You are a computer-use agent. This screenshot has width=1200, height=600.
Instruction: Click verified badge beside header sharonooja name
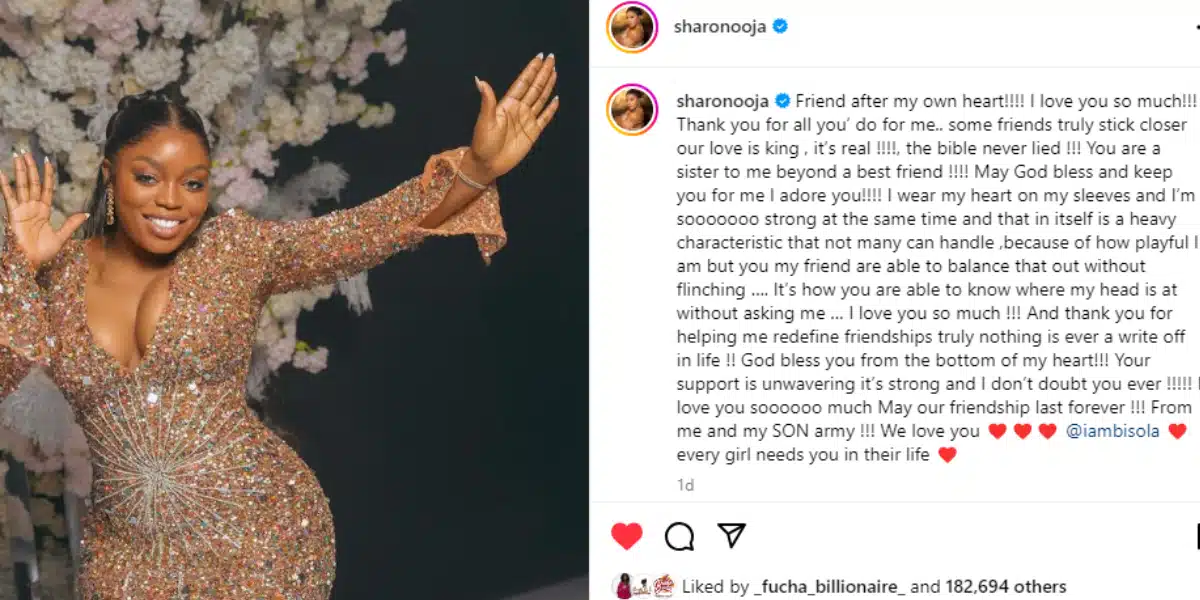point(780,27)
